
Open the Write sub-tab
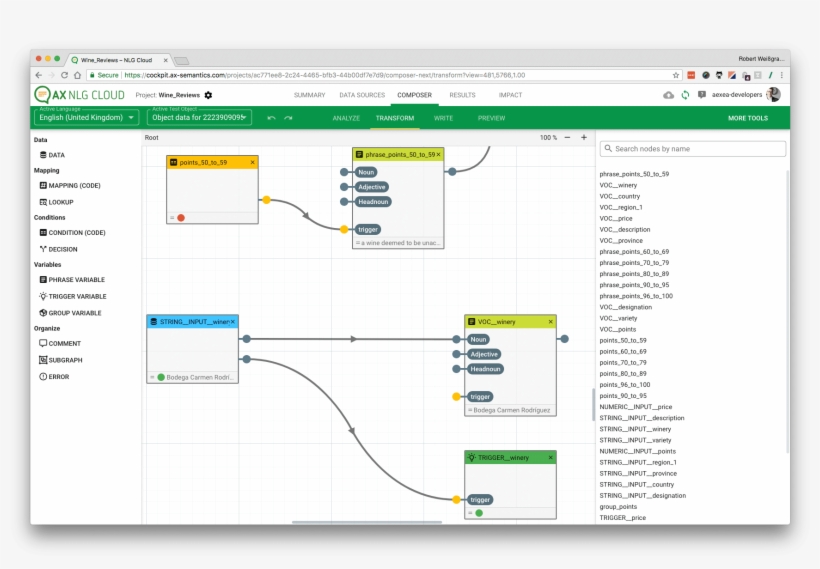tap(443, 118)
